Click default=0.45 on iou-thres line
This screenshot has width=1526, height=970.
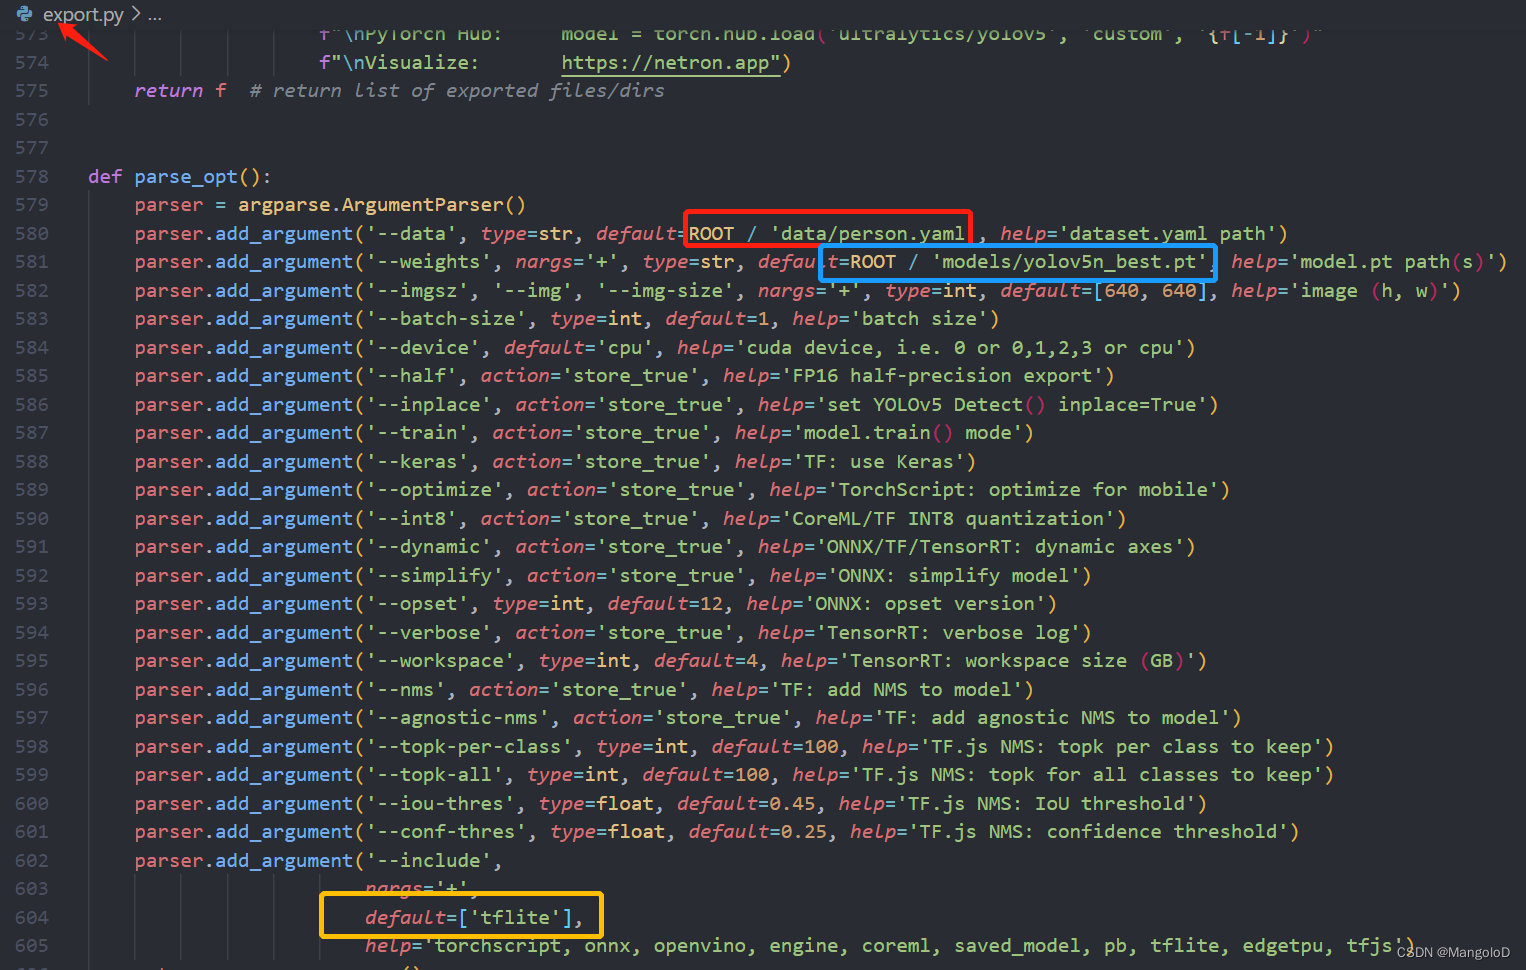(746, 804)
